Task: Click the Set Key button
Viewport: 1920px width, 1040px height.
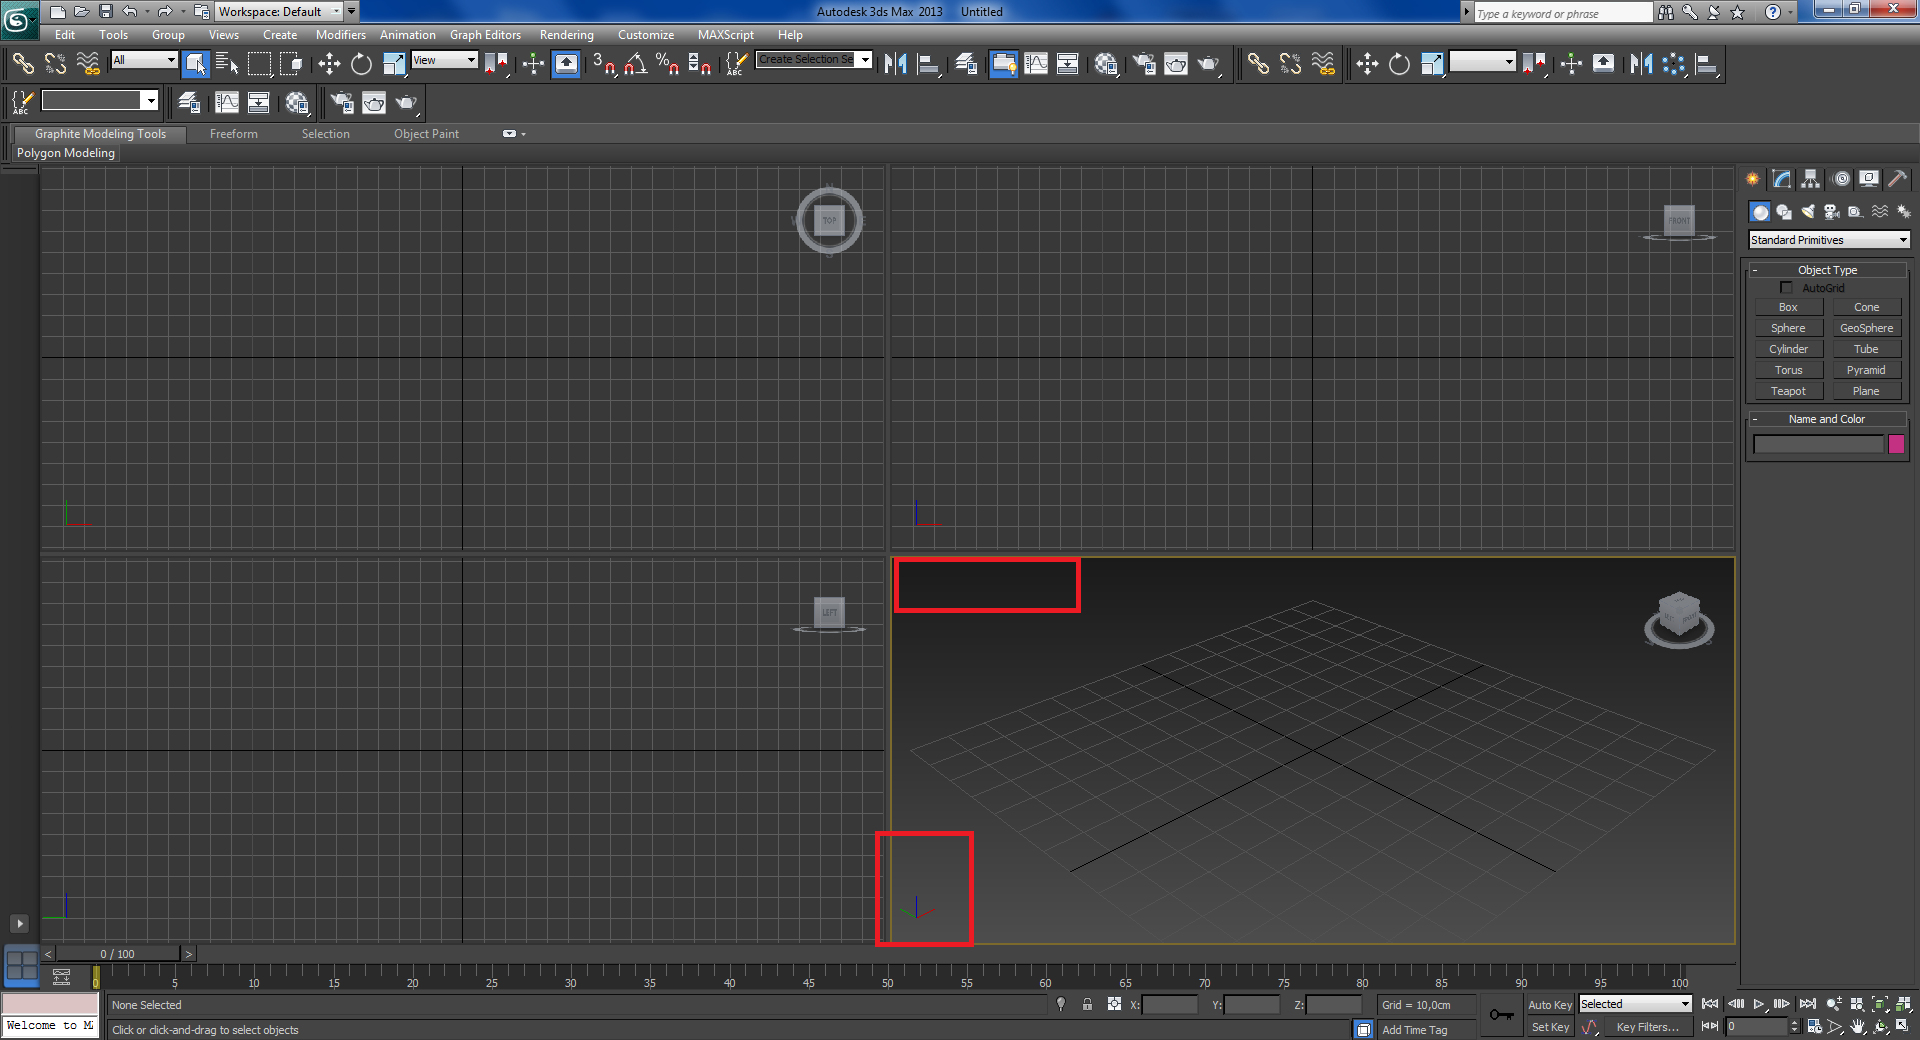Action: 1550,1027
